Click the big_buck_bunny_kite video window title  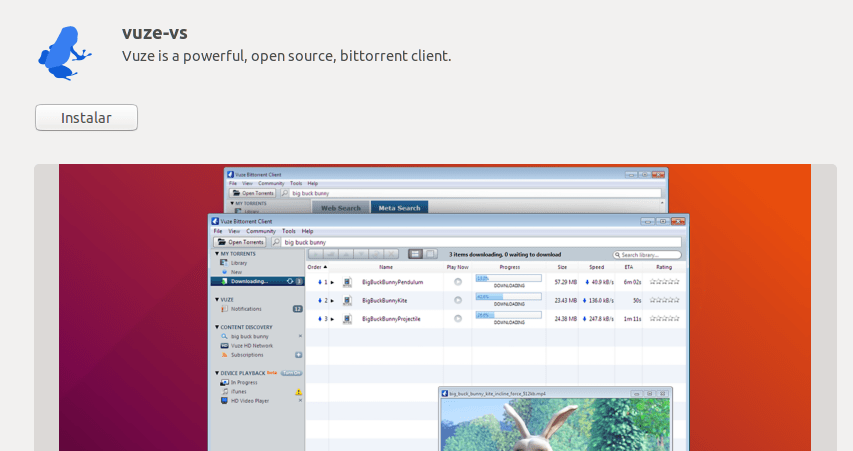pos(497,393)
